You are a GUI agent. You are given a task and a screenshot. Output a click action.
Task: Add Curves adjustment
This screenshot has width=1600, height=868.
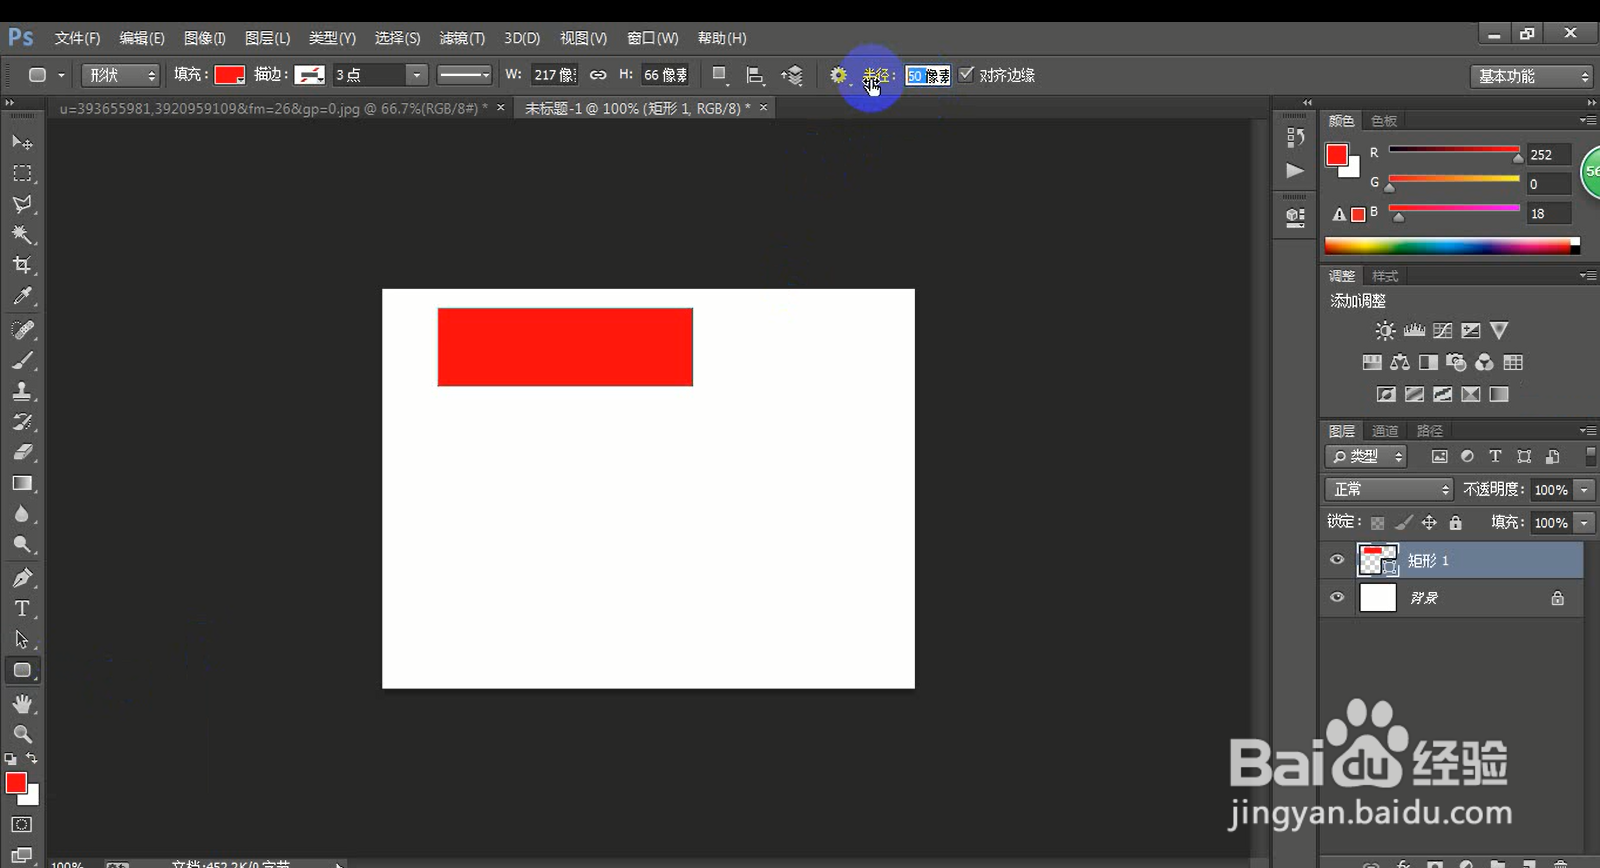point(1442,331)
